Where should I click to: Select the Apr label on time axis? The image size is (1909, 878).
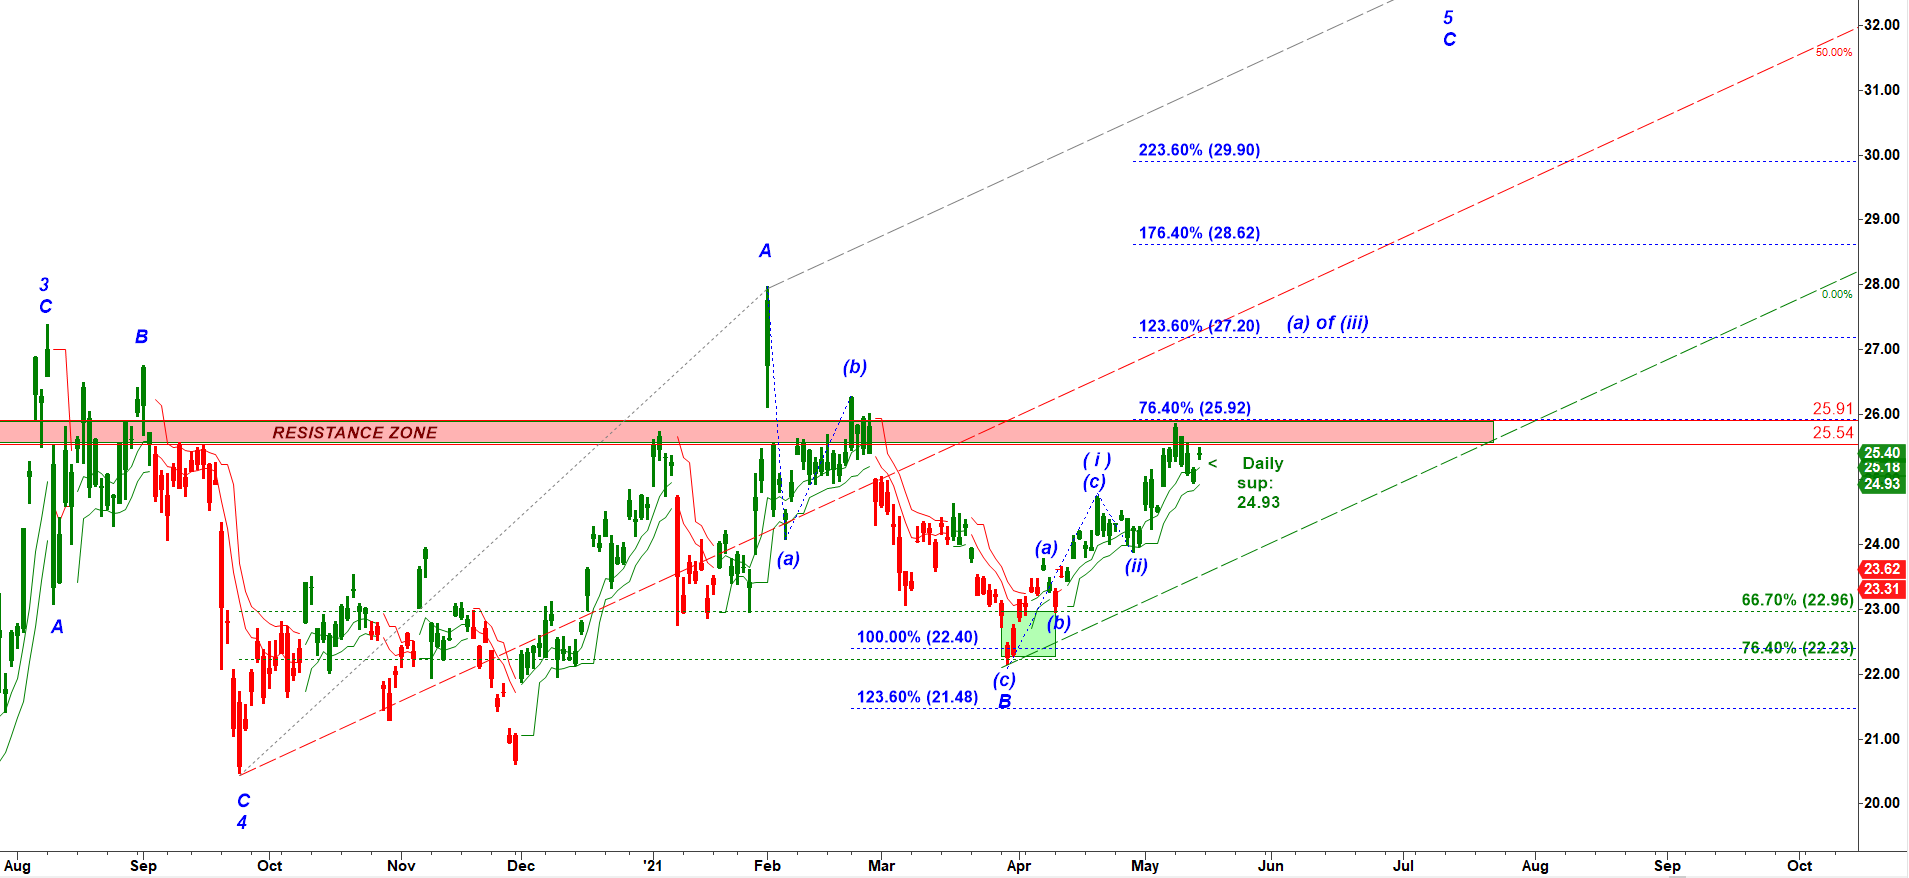pyautogui.click(x=1018, y=866)
